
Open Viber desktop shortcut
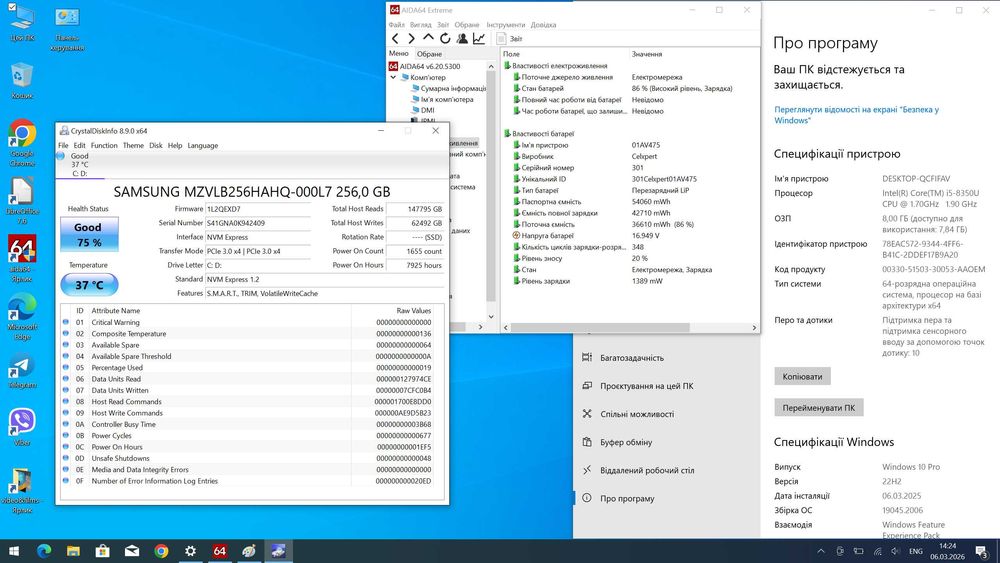22,427
